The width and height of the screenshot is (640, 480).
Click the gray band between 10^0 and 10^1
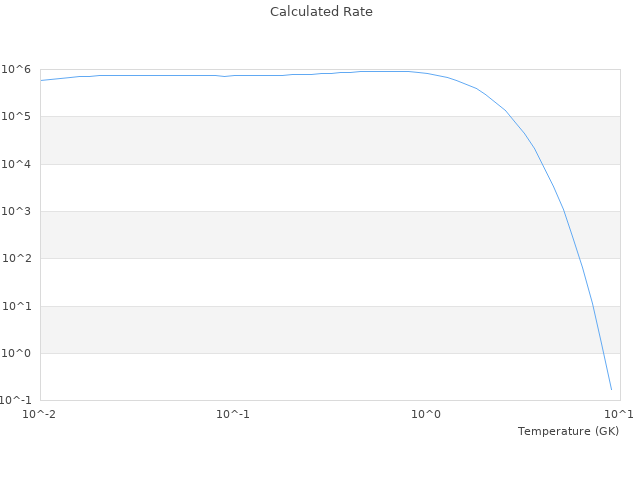[x=250, y=329]
